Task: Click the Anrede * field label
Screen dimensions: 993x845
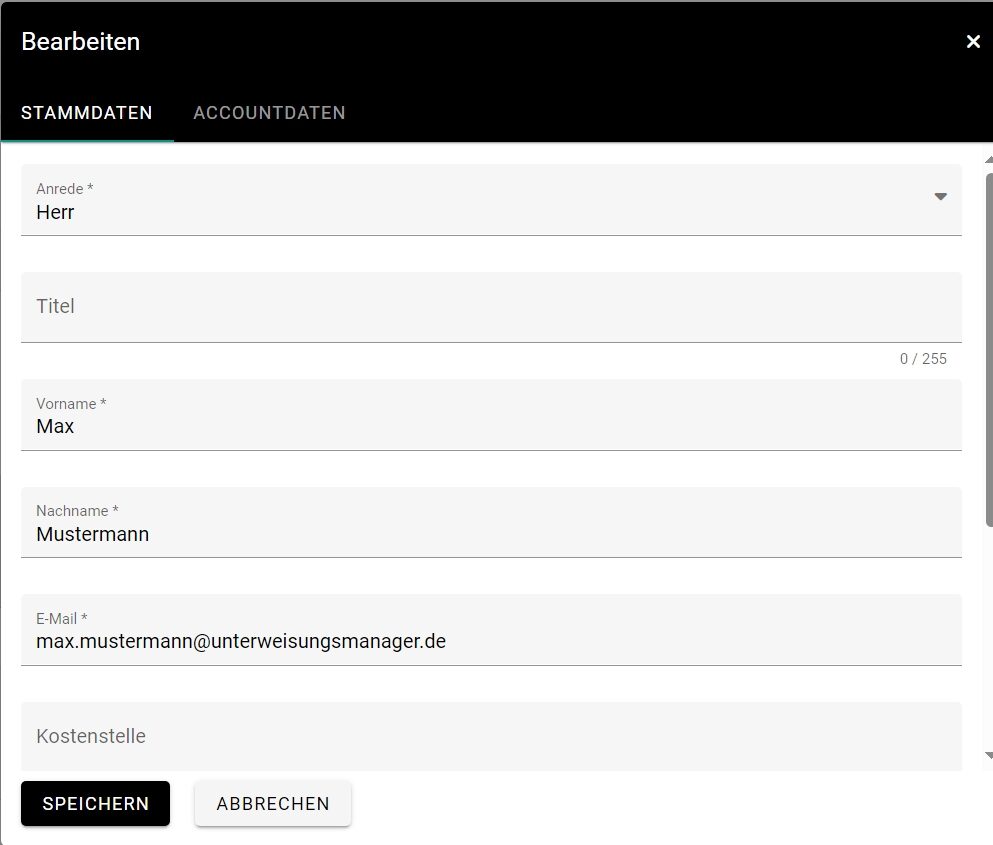Action: (x=65, y=188)
